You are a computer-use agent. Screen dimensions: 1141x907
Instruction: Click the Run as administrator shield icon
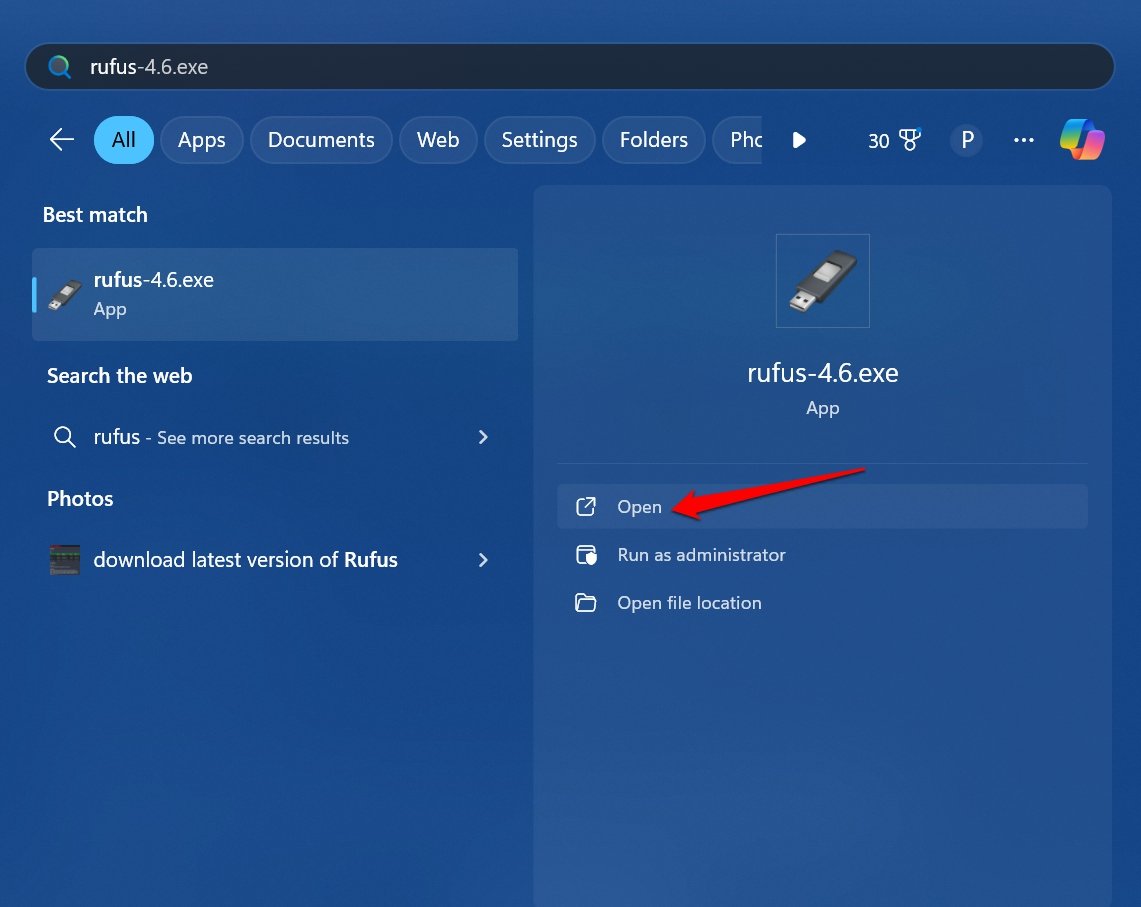(586, 555)
